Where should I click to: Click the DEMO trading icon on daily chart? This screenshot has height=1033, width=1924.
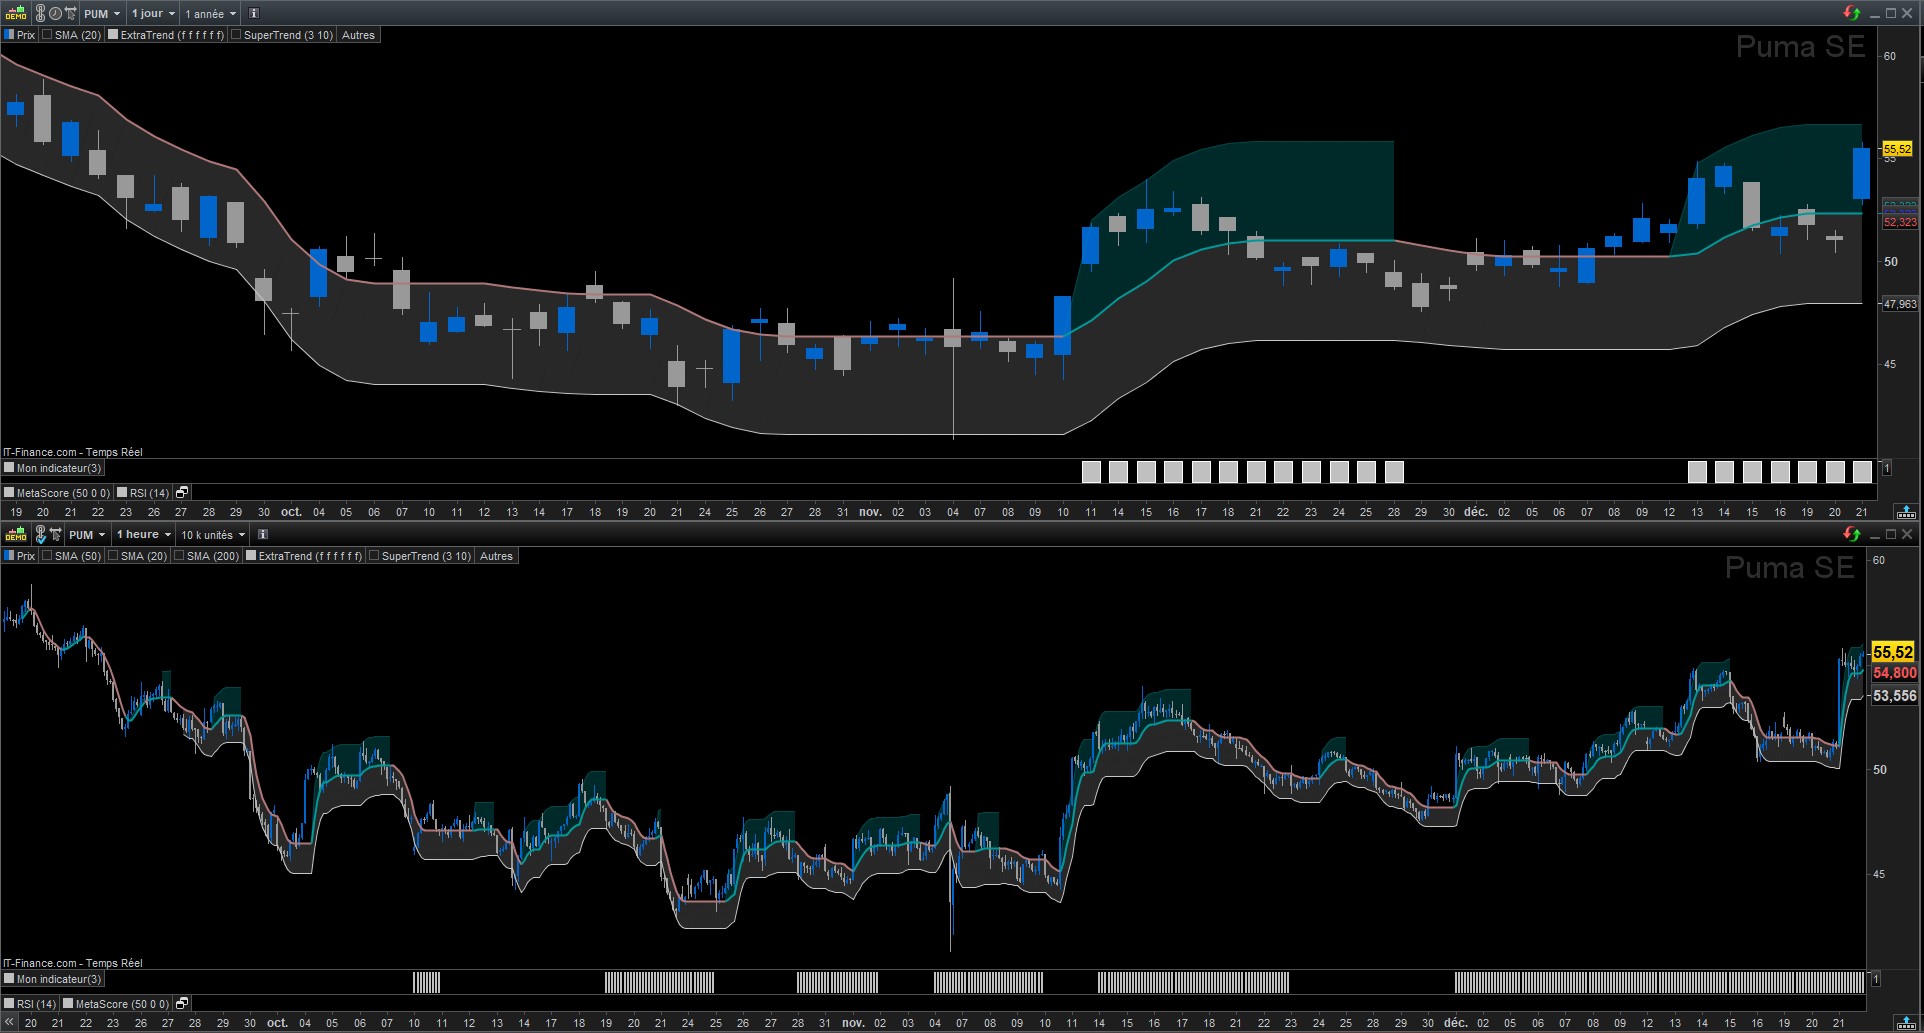click(x=16, y=14)
